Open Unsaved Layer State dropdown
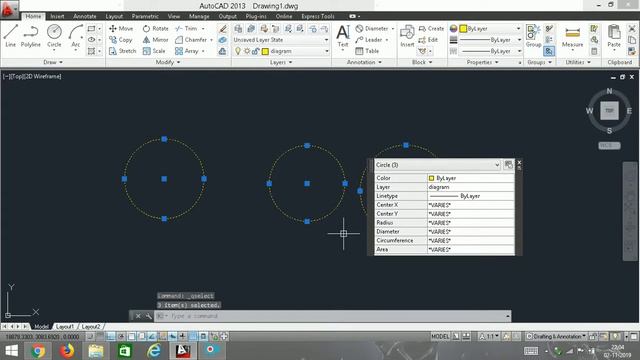 [x=281, y=40]
